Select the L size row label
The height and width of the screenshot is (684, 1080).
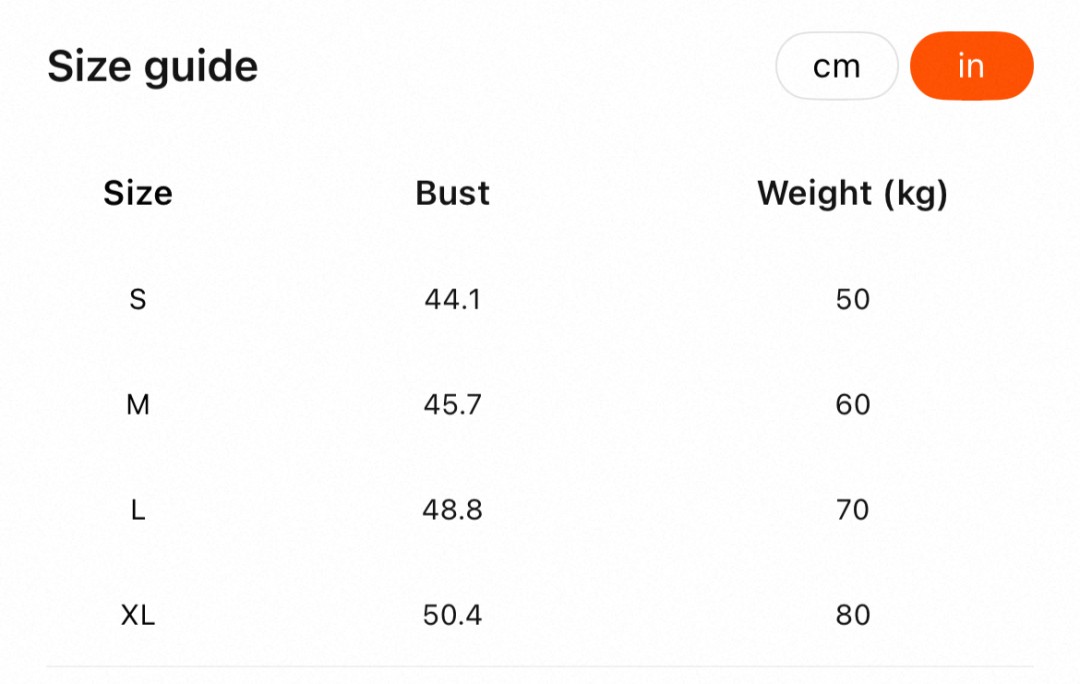coord(138,510)
